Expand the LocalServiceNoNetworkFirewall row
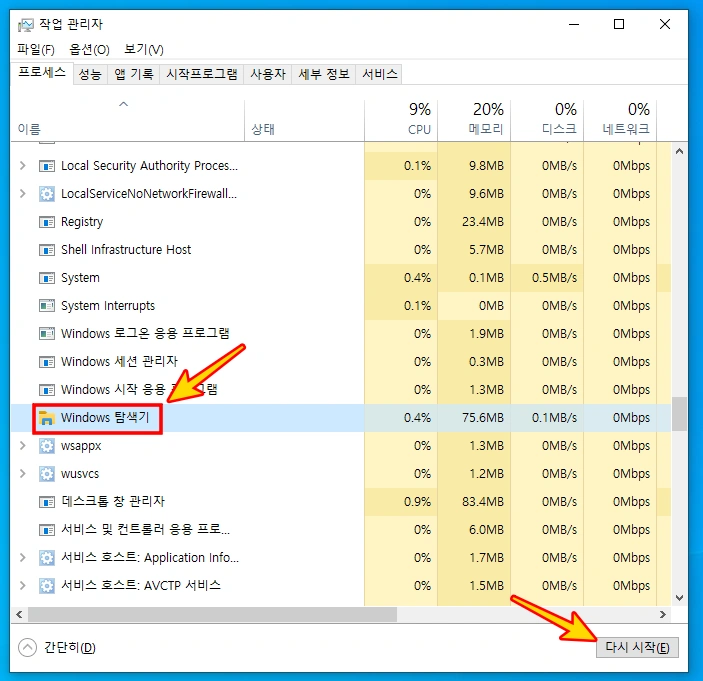Screen dimensions: 703x681 [22, 194]
